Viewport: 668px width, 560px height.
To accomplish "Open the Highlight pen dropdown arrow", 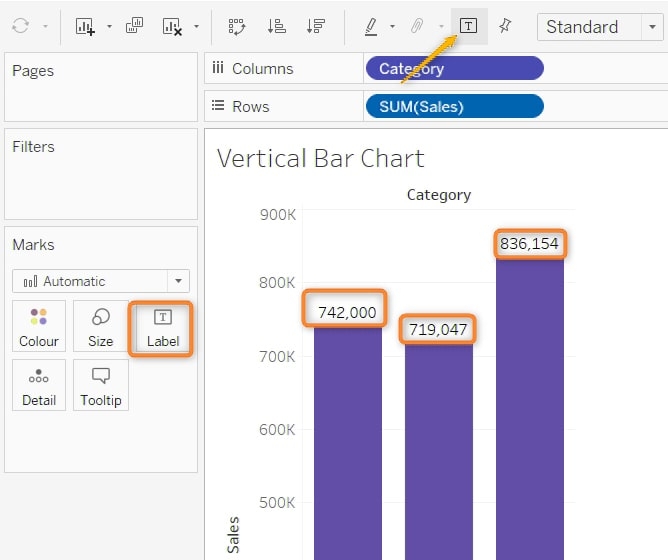I will pos(392,27).
